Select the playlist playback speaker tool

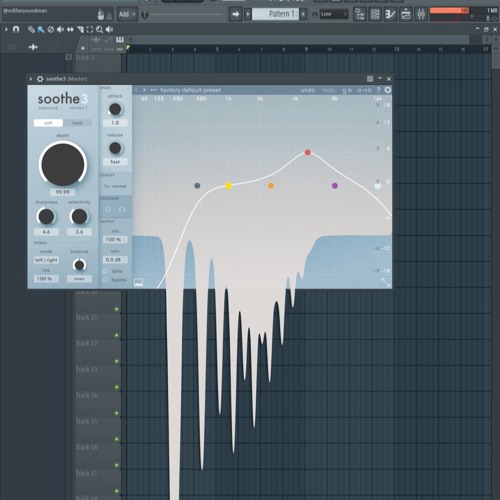(109, 29)
